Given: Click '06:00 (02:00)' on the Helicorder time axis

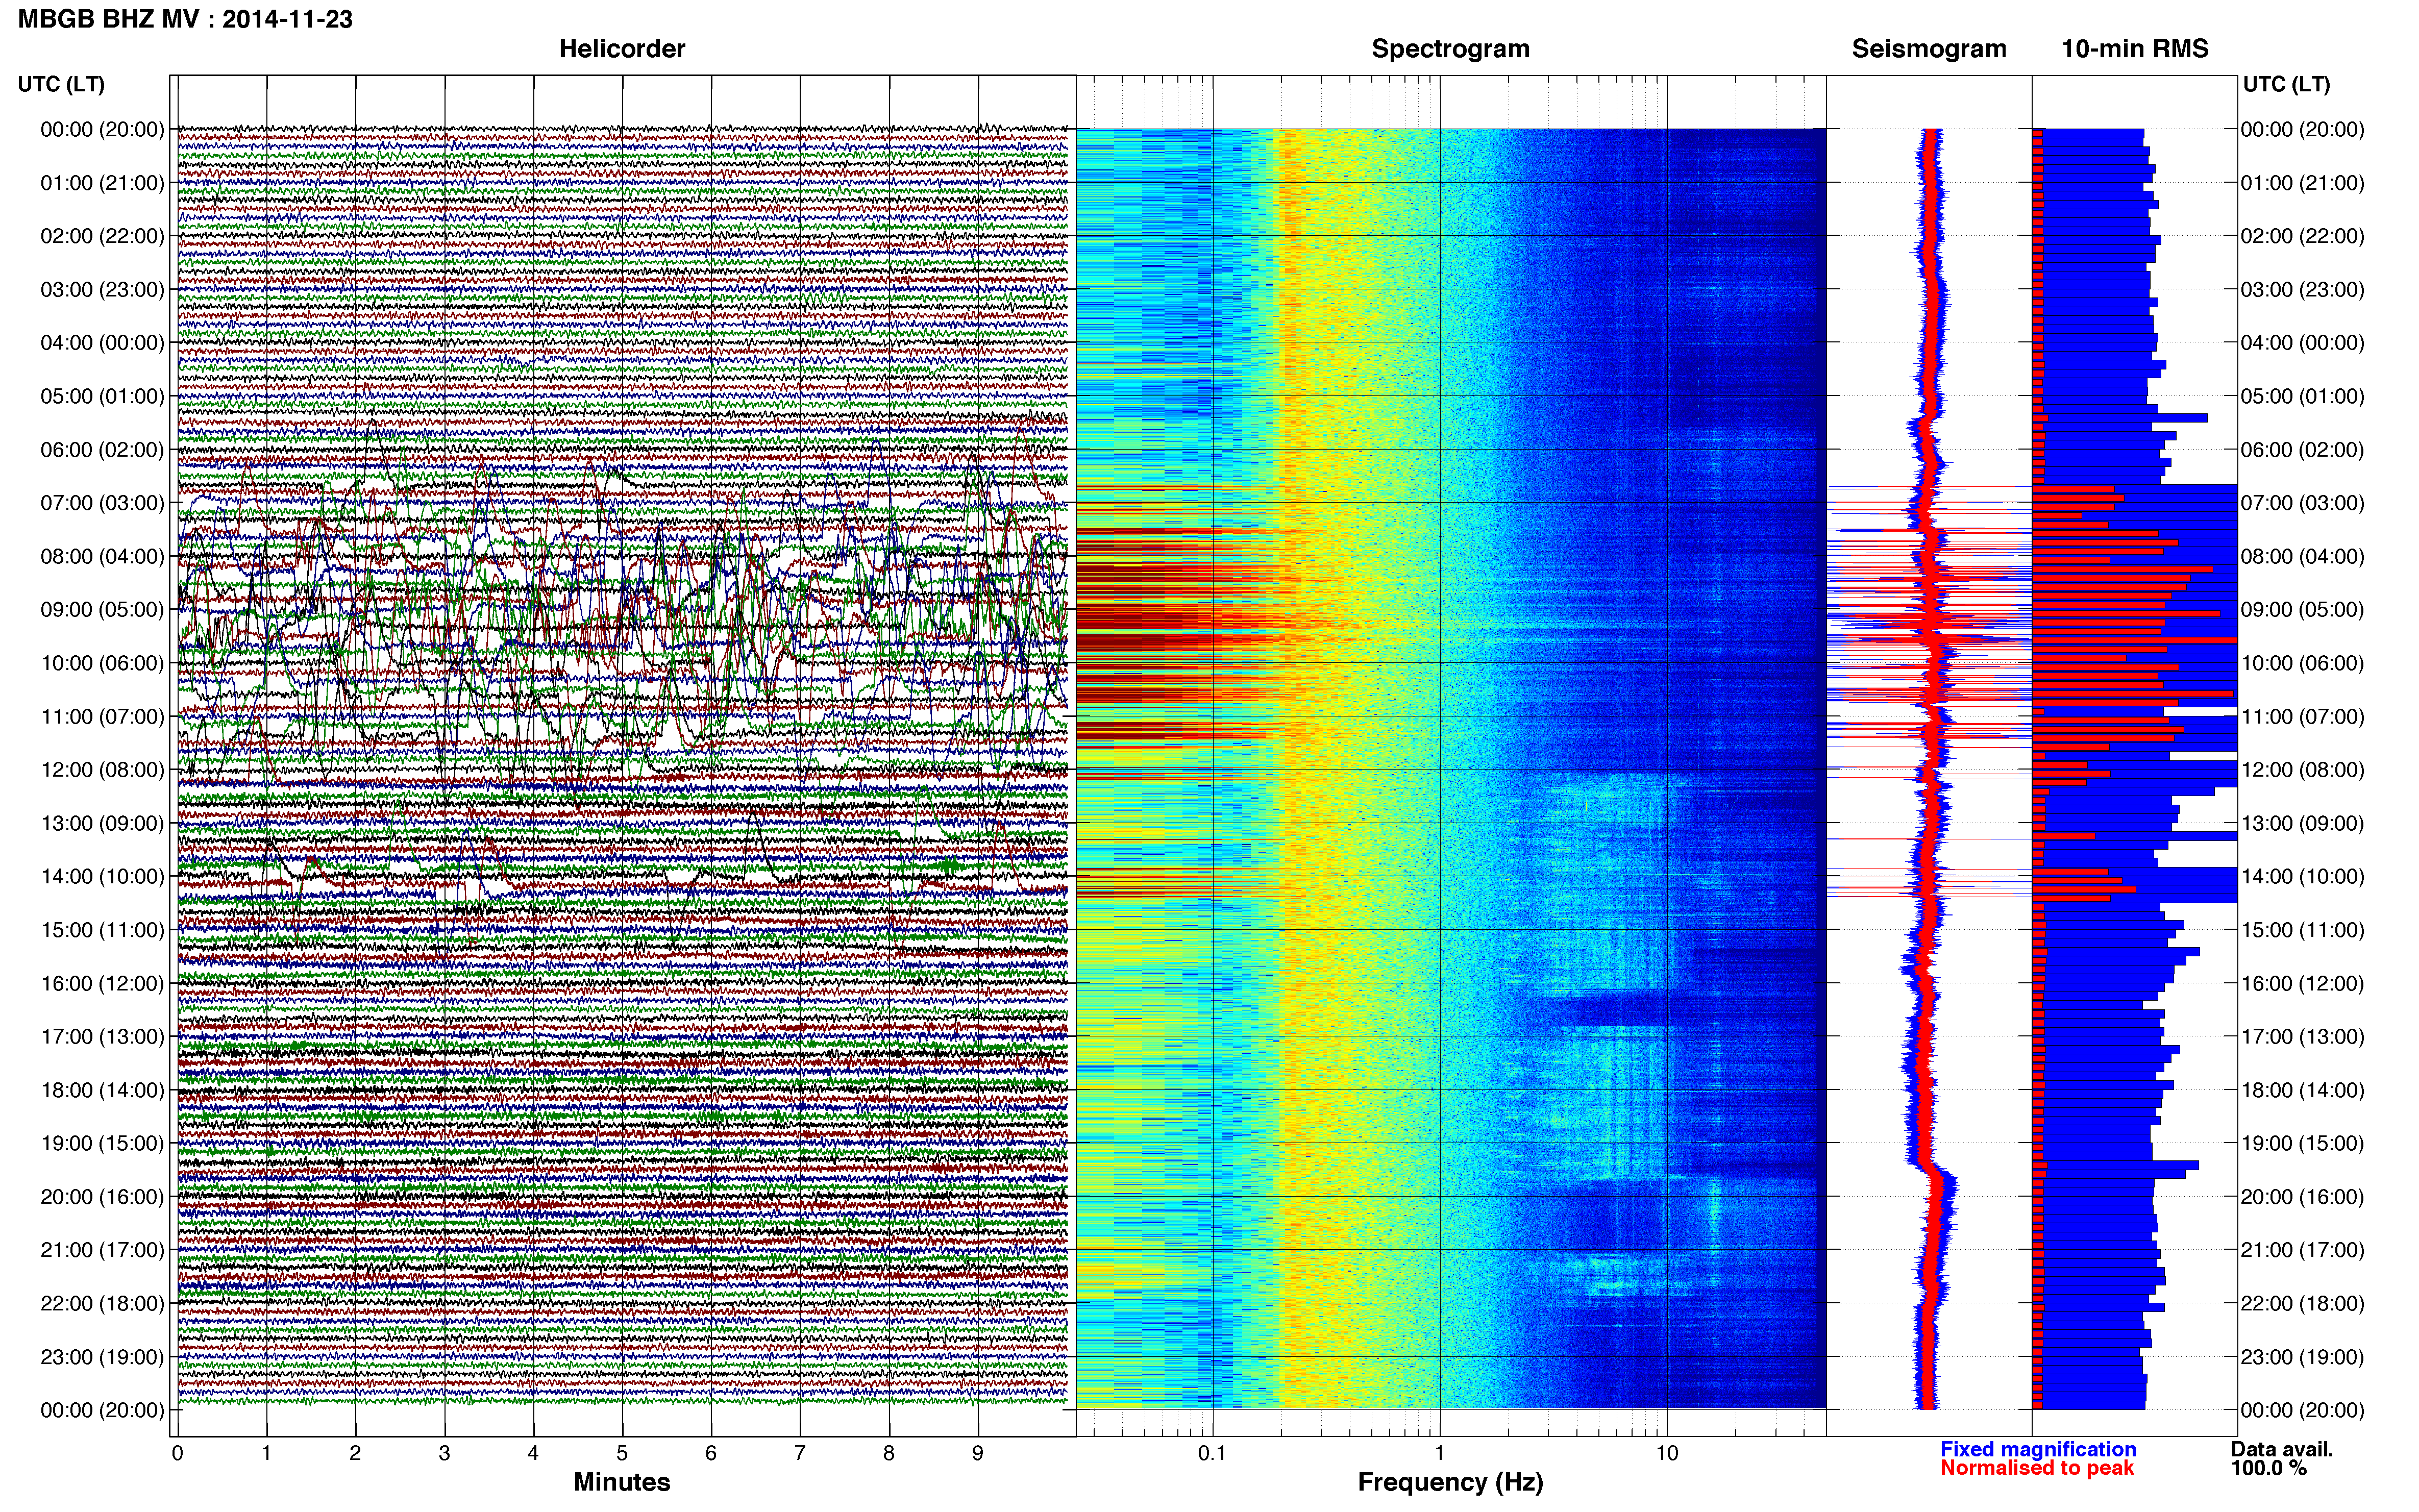Looking at the screenshot, I should click(102, 450).
